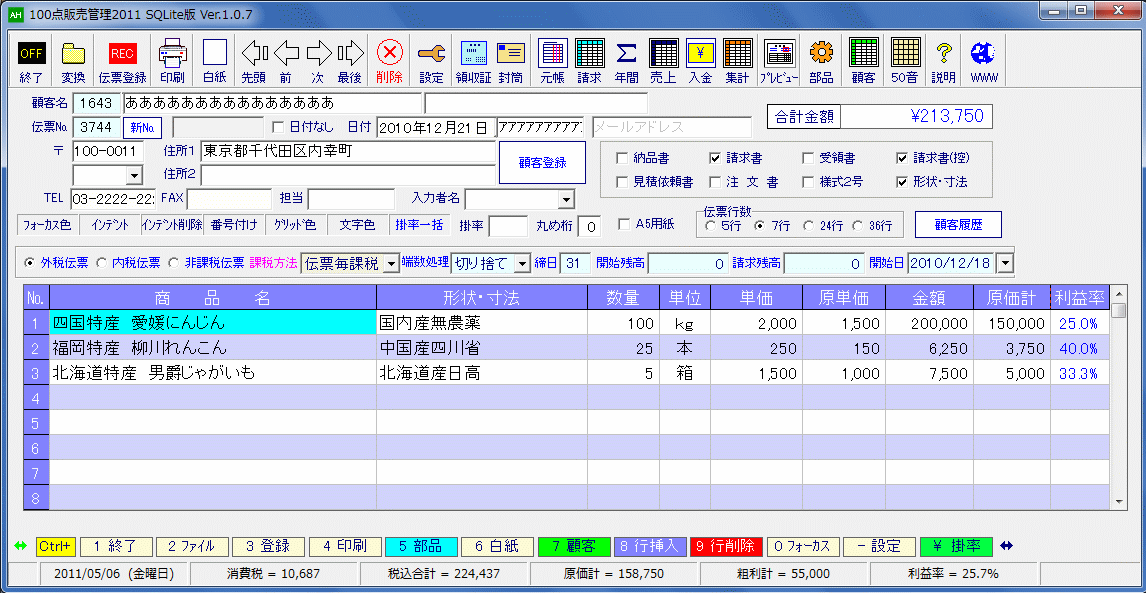Click the 文字色 text color button
Viewport: 1146px width, 593px height.
(358, 224)
